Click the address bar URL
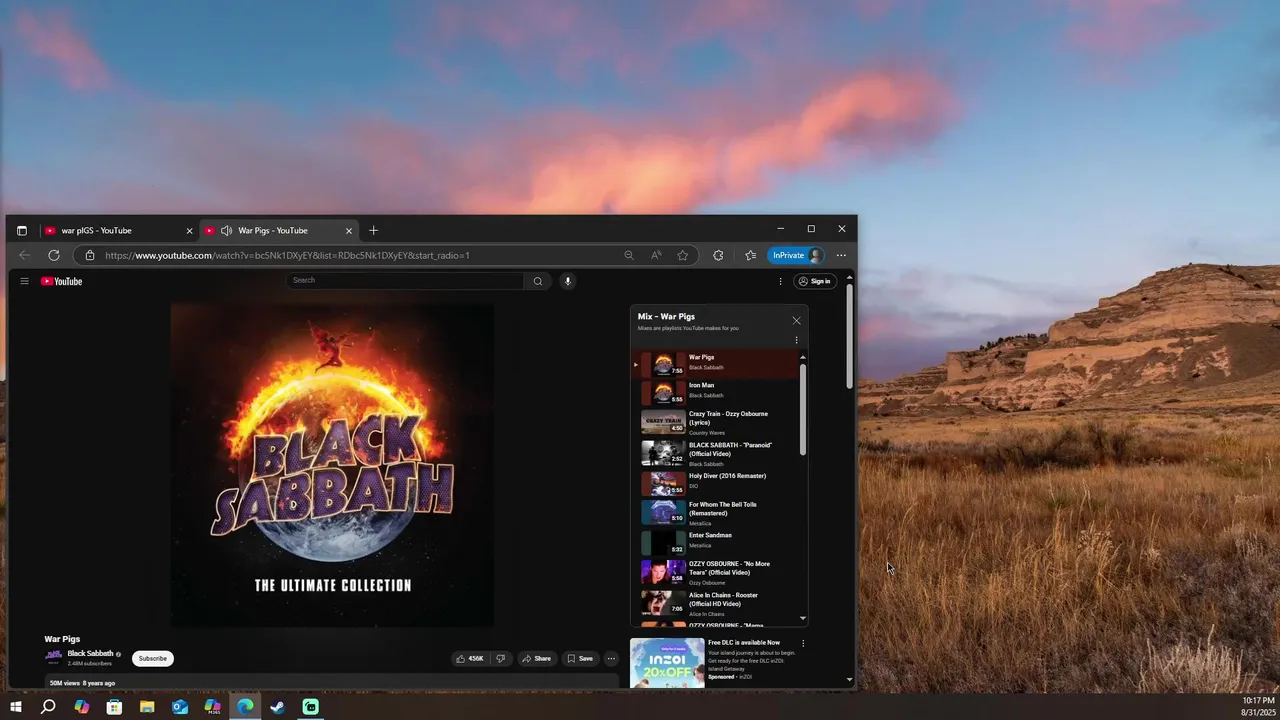The image size is (1280, 720). (x=287, y=255)
